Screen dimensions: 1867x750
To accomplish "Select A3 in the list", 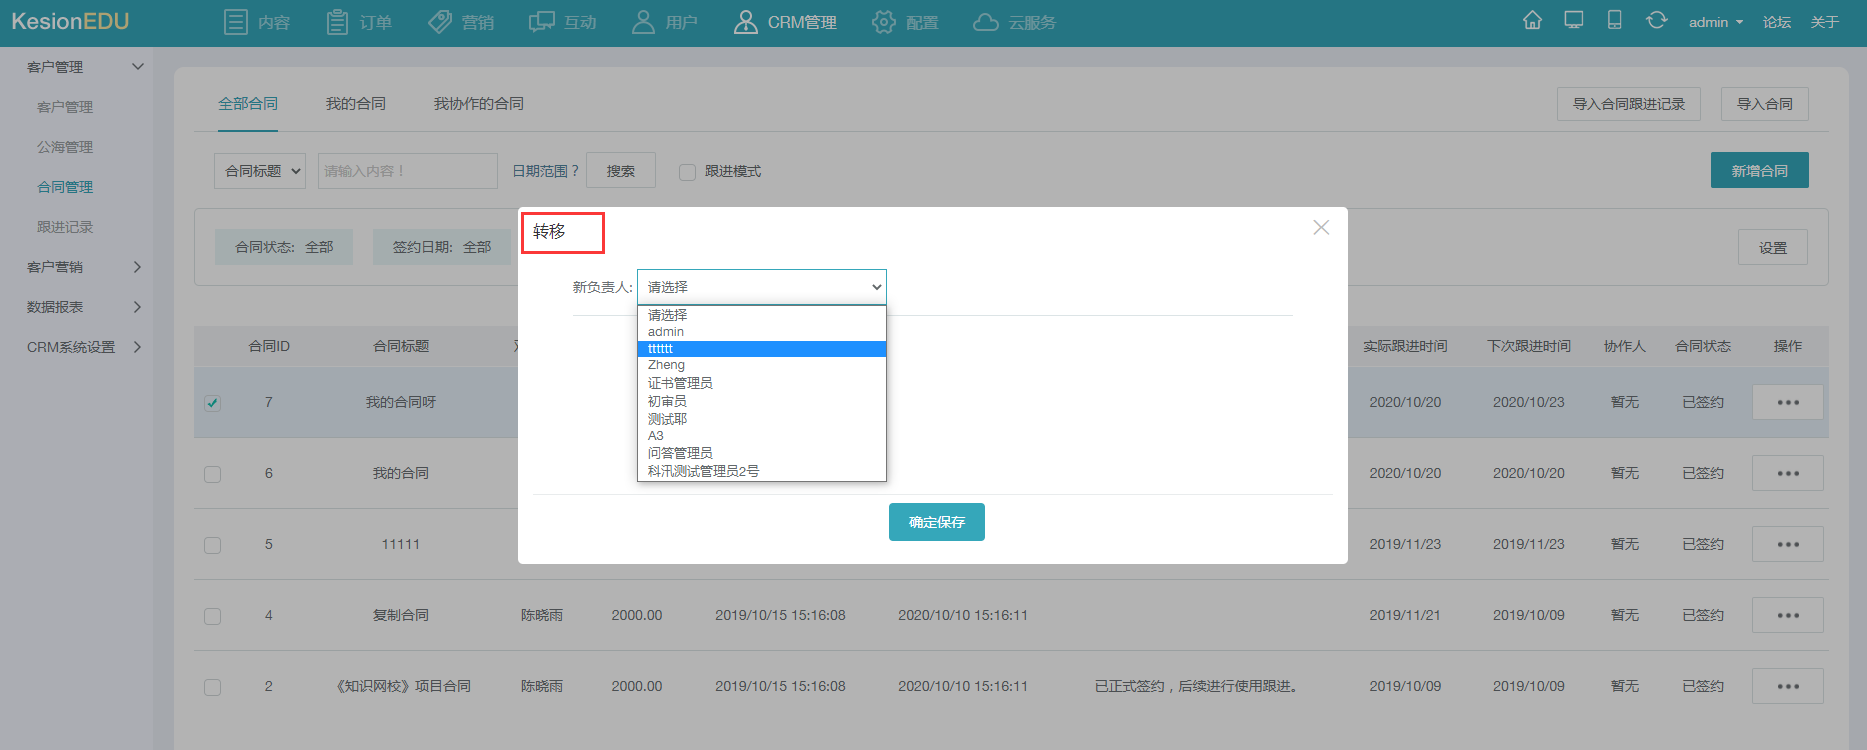I will click(x=762, y=436).
